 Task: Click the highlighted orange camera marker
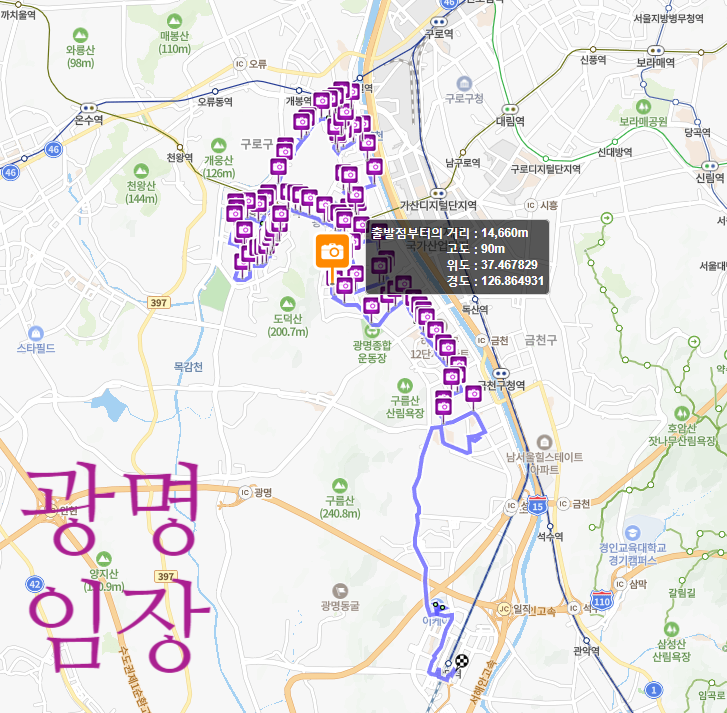(x=332, y=251)
